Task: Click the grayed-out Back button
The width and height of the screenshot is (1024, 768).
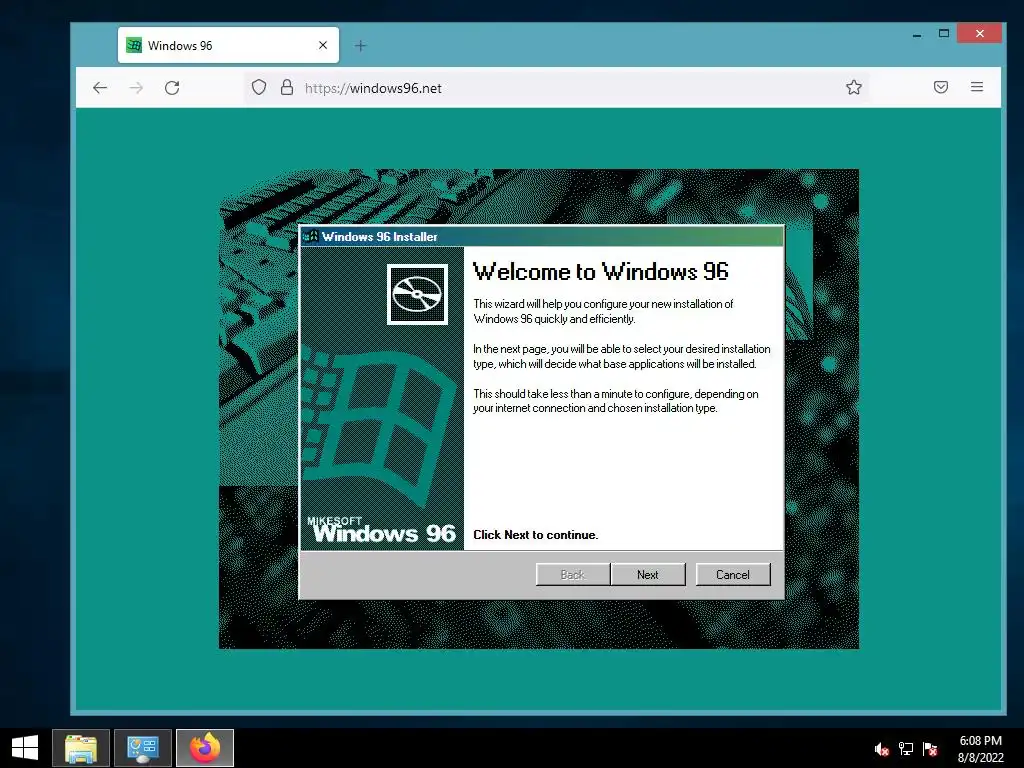Action: [573, 574]
